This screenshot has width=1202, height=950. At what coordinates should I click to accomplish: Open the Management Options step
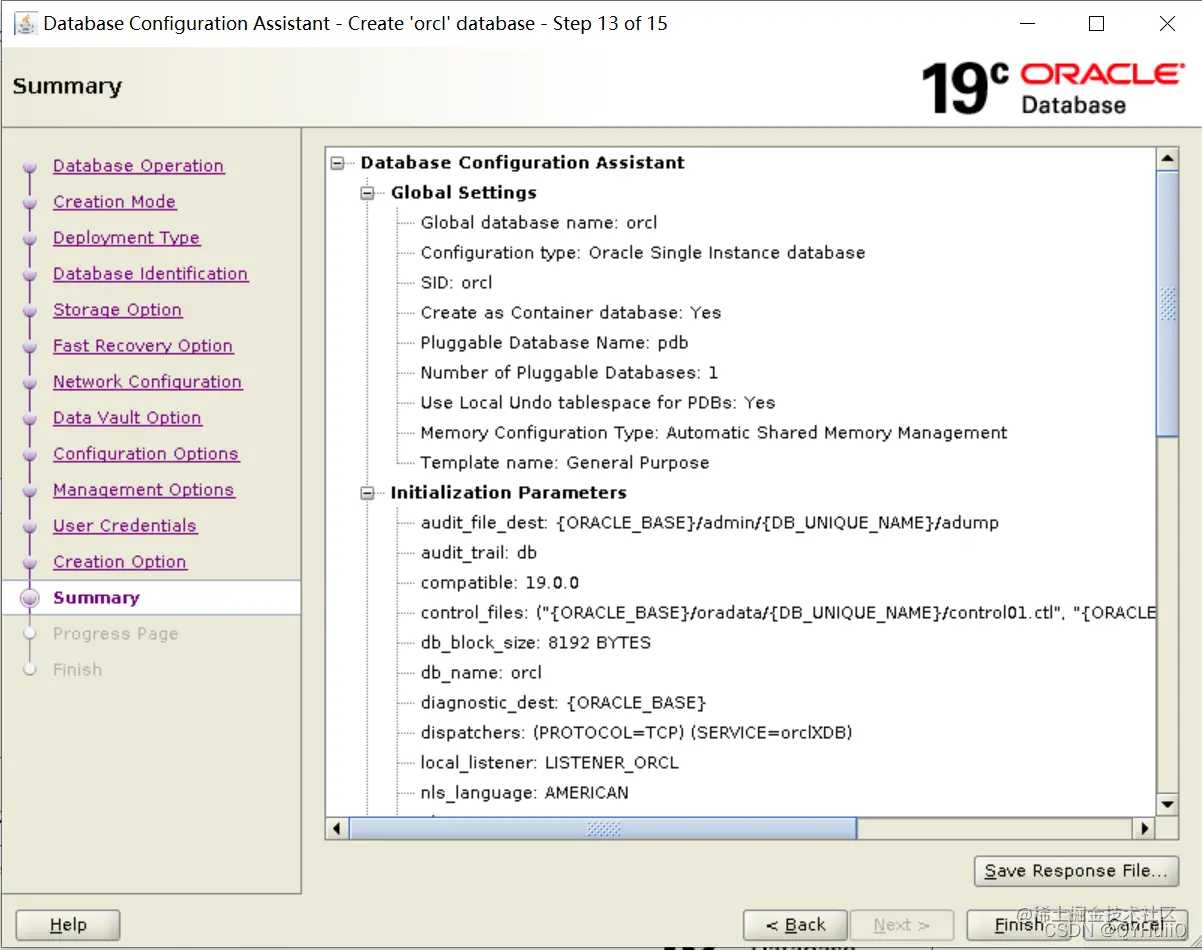click(x=143, y=490)
